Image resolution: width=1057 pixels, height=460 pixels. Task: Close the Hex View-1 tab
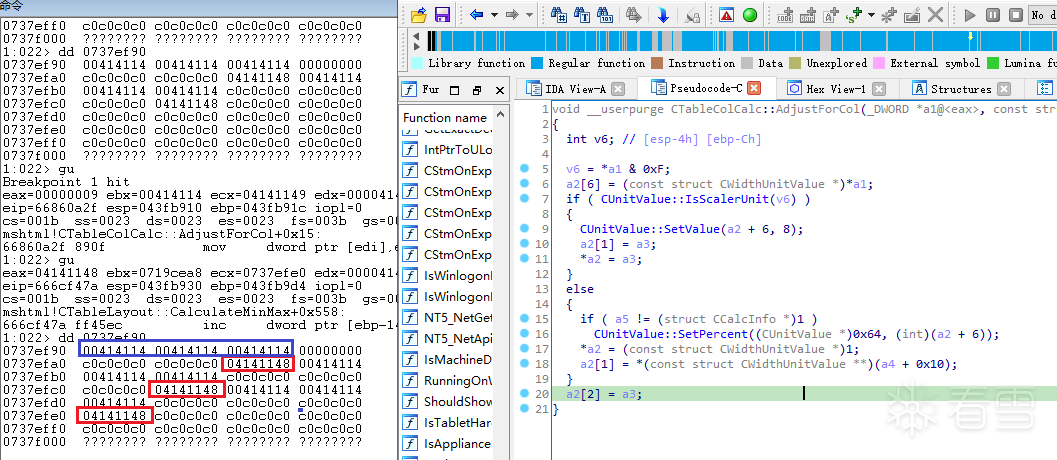pos(878,89)
